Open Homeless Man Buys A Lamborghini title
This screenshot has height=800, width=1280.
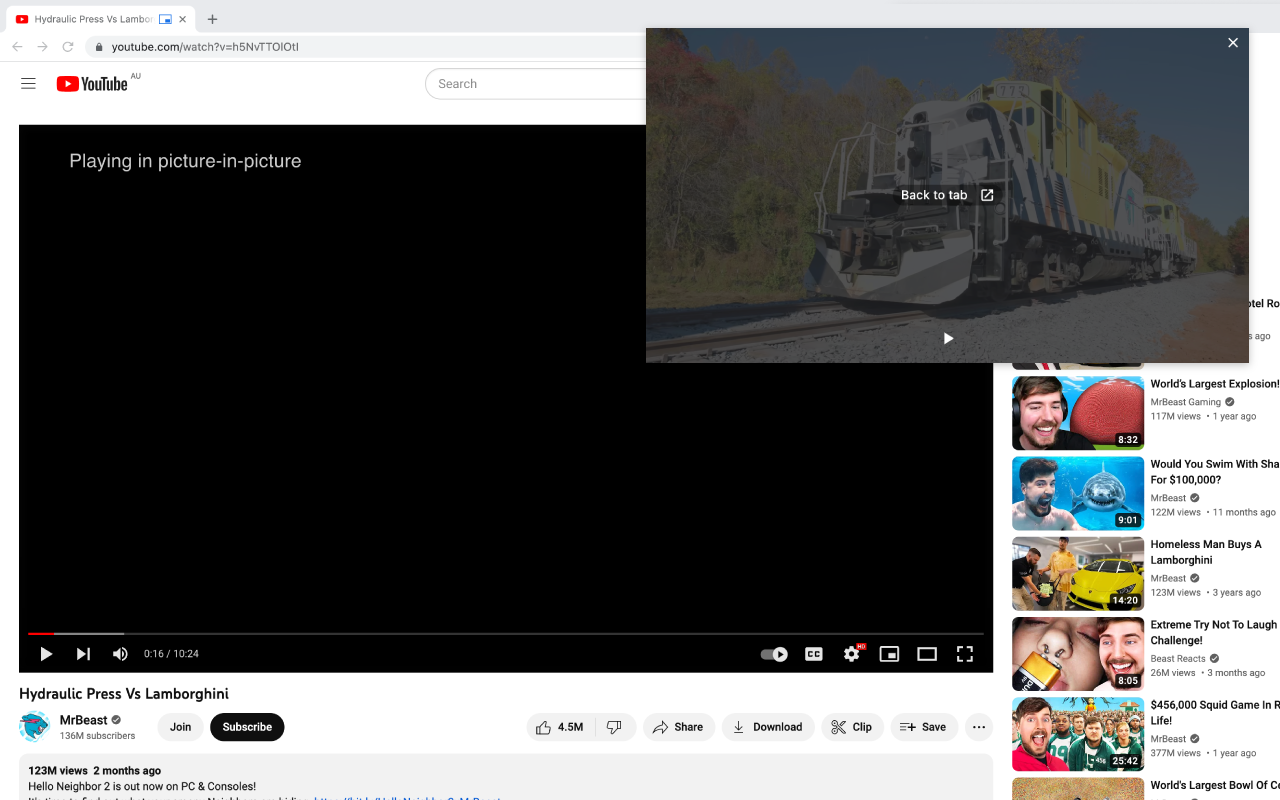(x=1206, y=552)
